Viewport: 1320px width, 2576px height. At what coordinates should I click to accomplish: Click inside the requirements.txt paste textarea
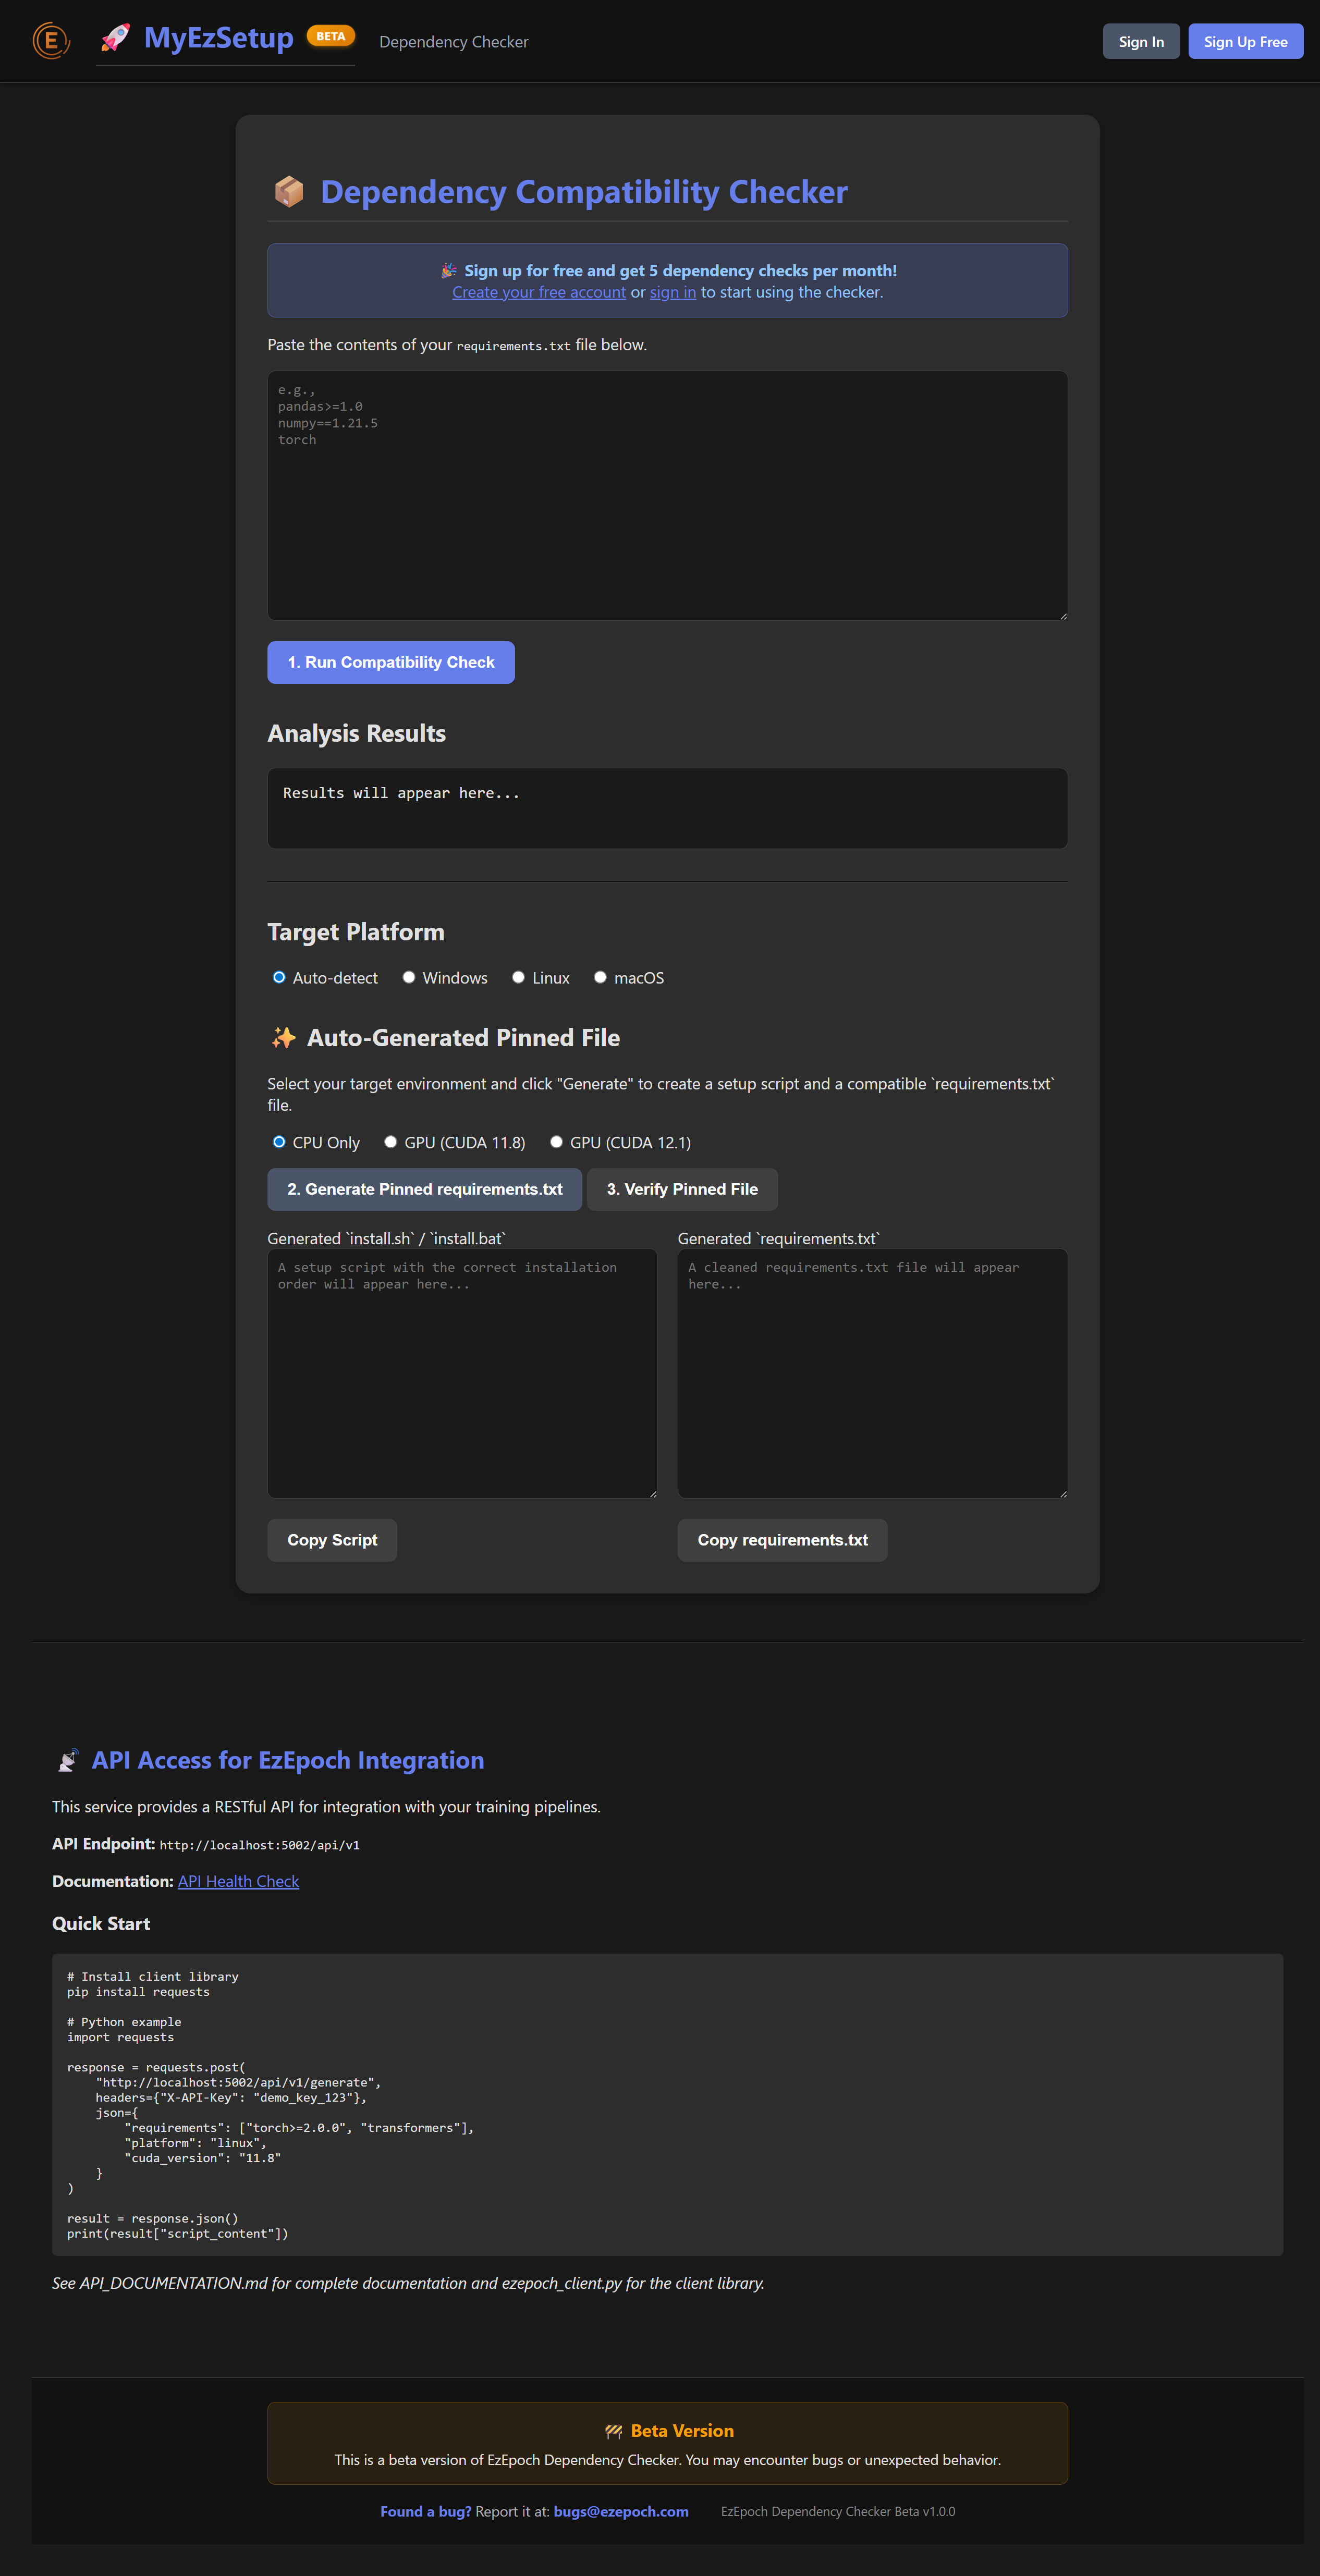click(x=667, y=496)
